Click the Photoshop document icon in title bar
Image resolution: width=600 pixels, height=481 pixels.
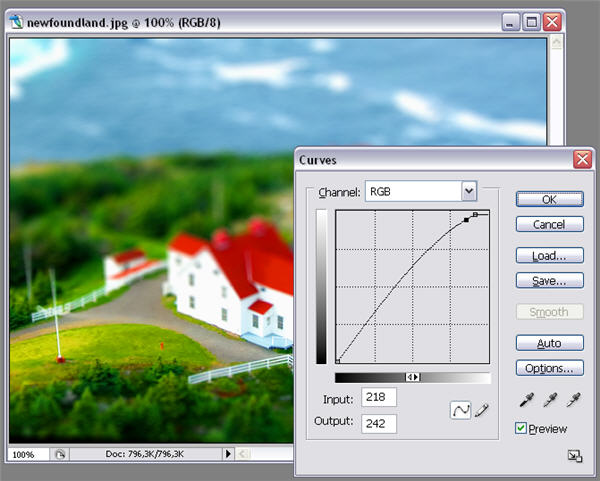(16, 21)
